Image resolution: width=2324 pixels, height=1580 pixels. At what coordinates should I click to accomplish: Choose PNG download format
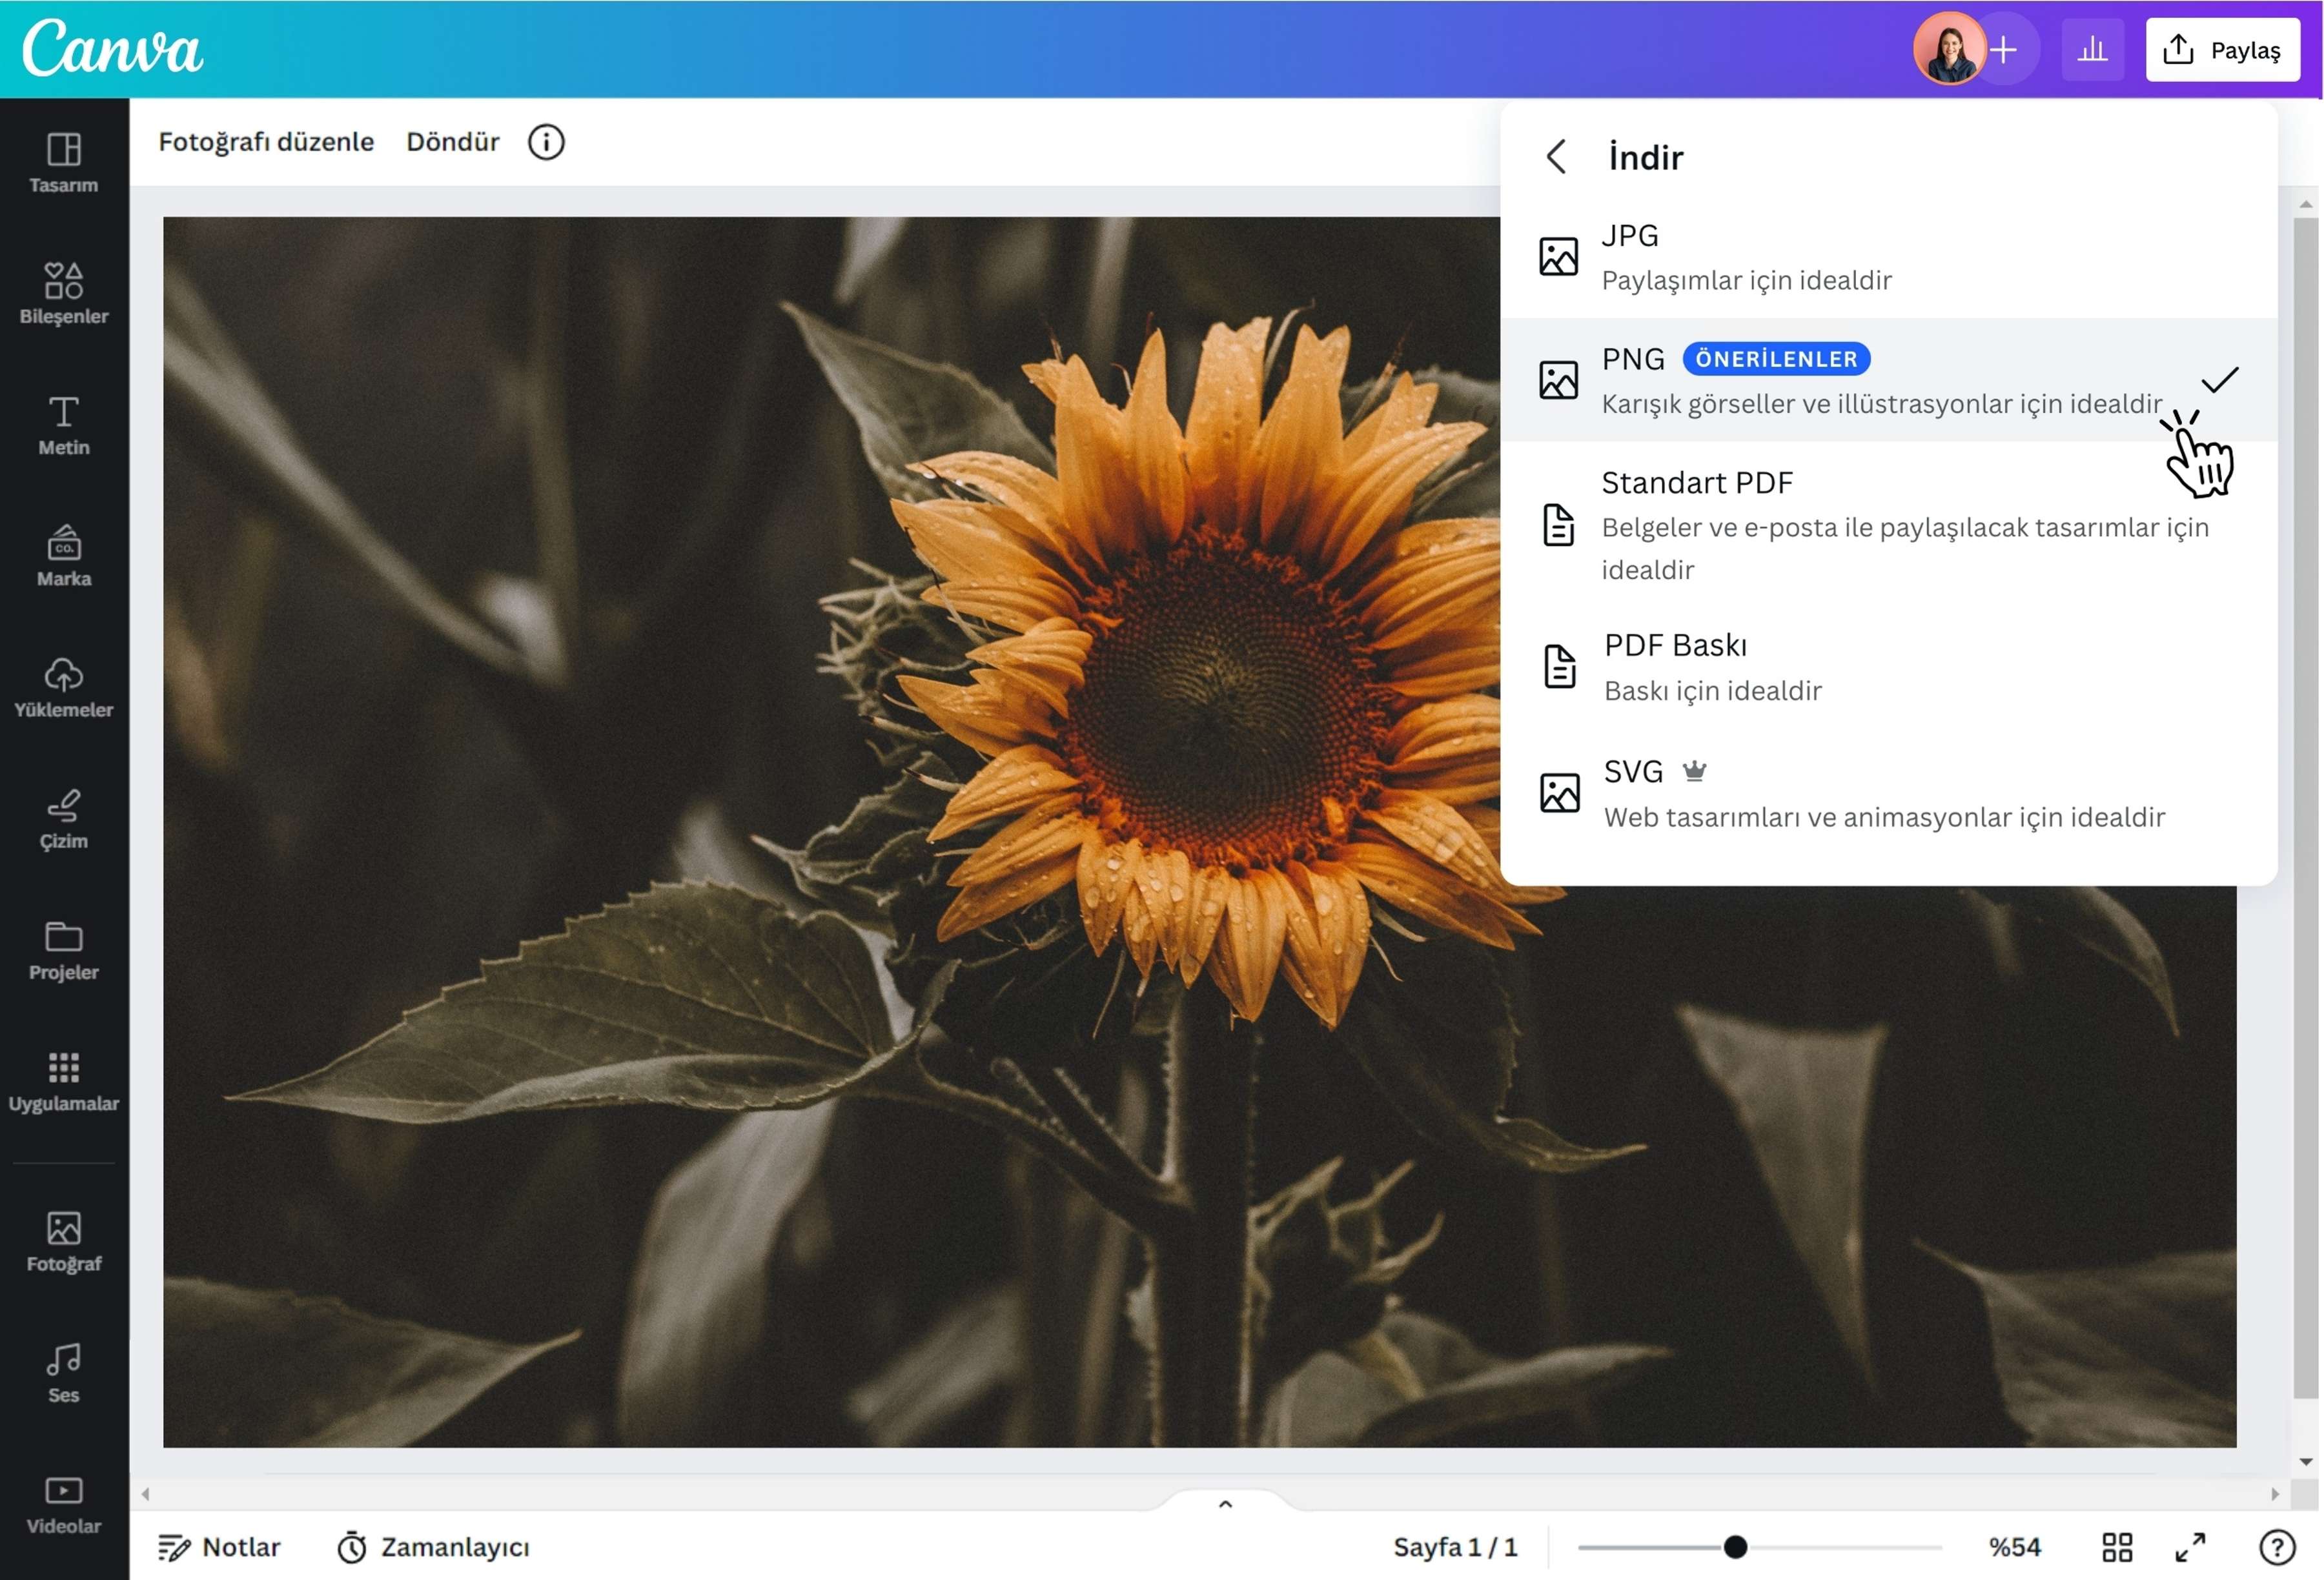1889,380
